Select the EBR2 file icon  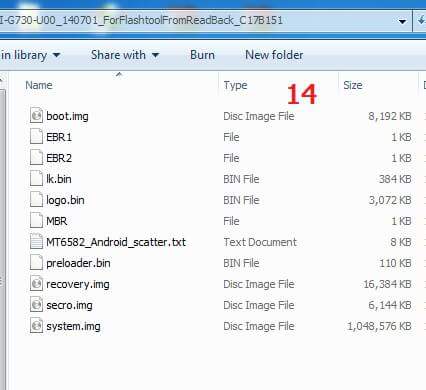point(36,158)
